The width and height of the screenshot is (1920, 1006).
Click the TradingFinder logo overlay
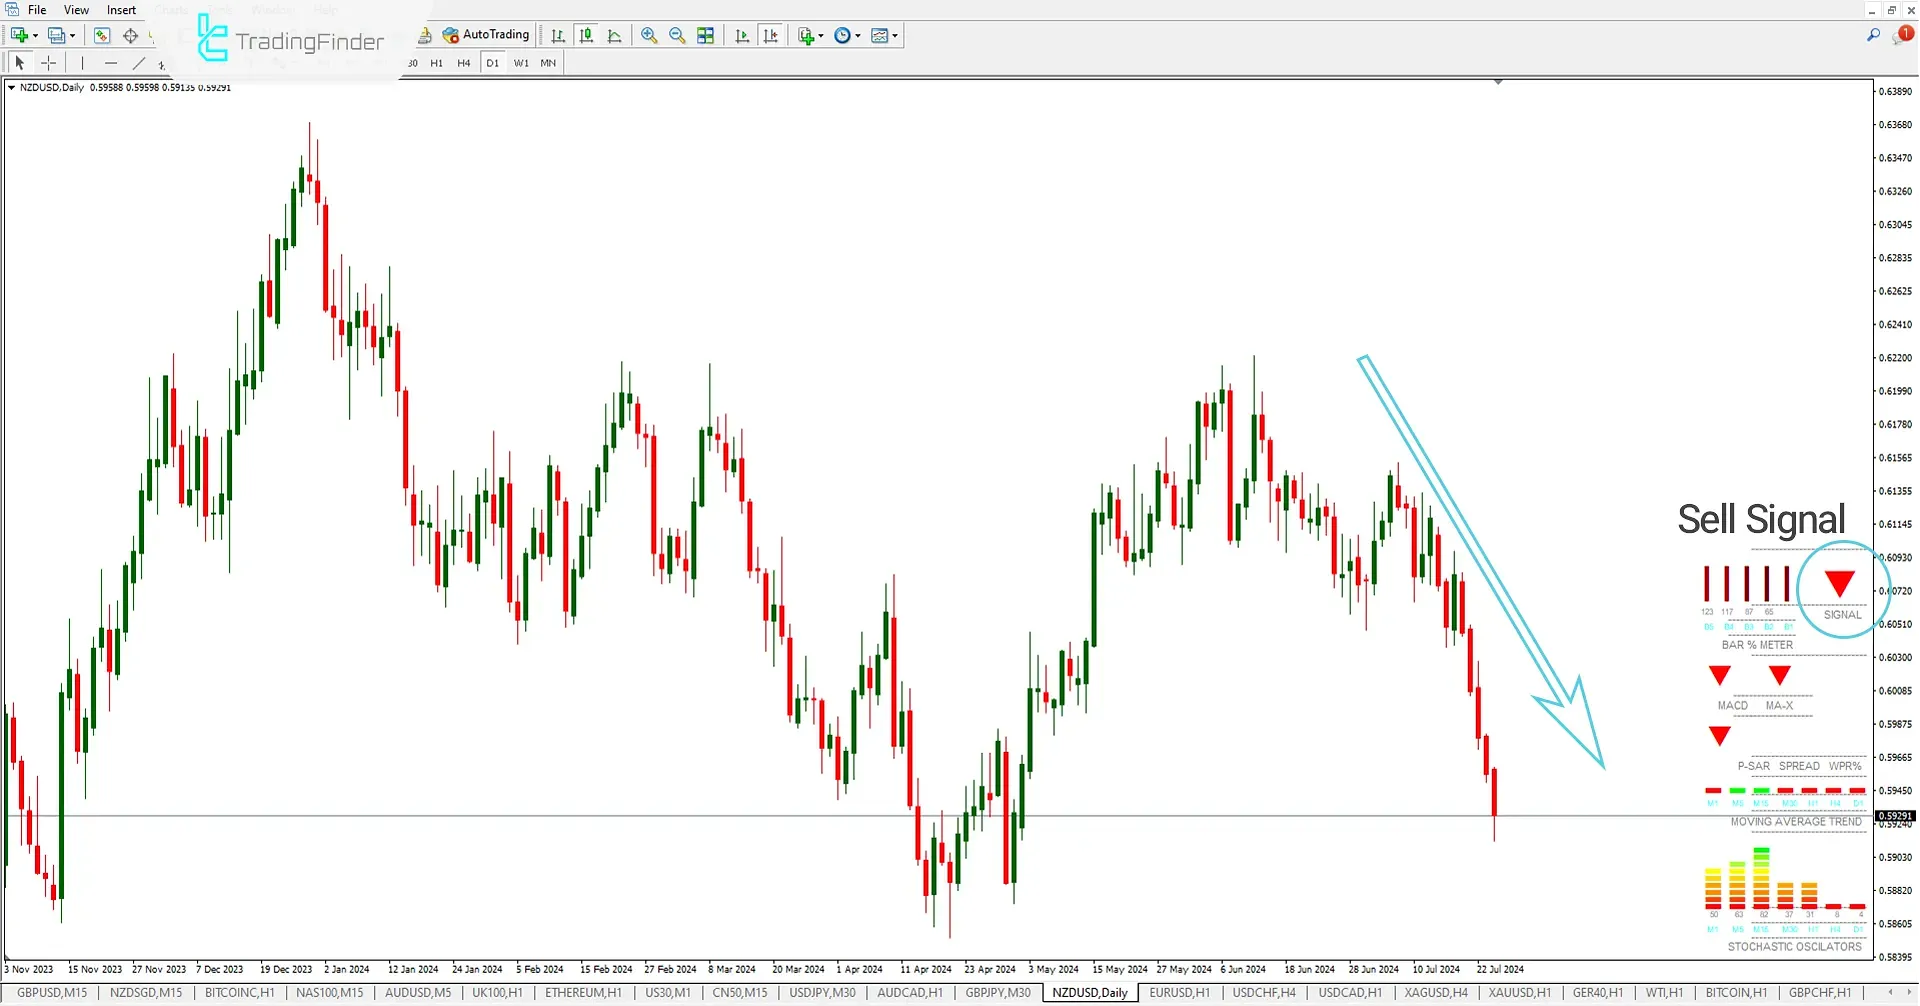[x=290, y=41]
